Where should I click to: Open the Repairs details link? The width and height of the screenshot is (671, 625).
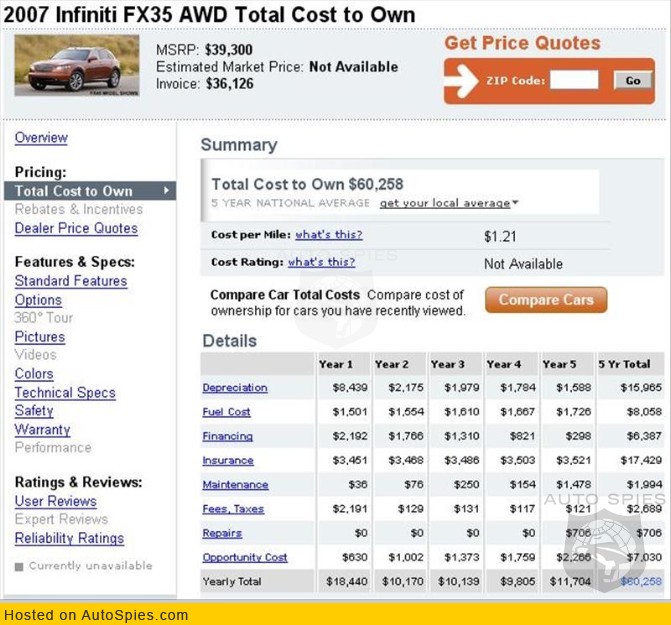[x=222, y=533]
